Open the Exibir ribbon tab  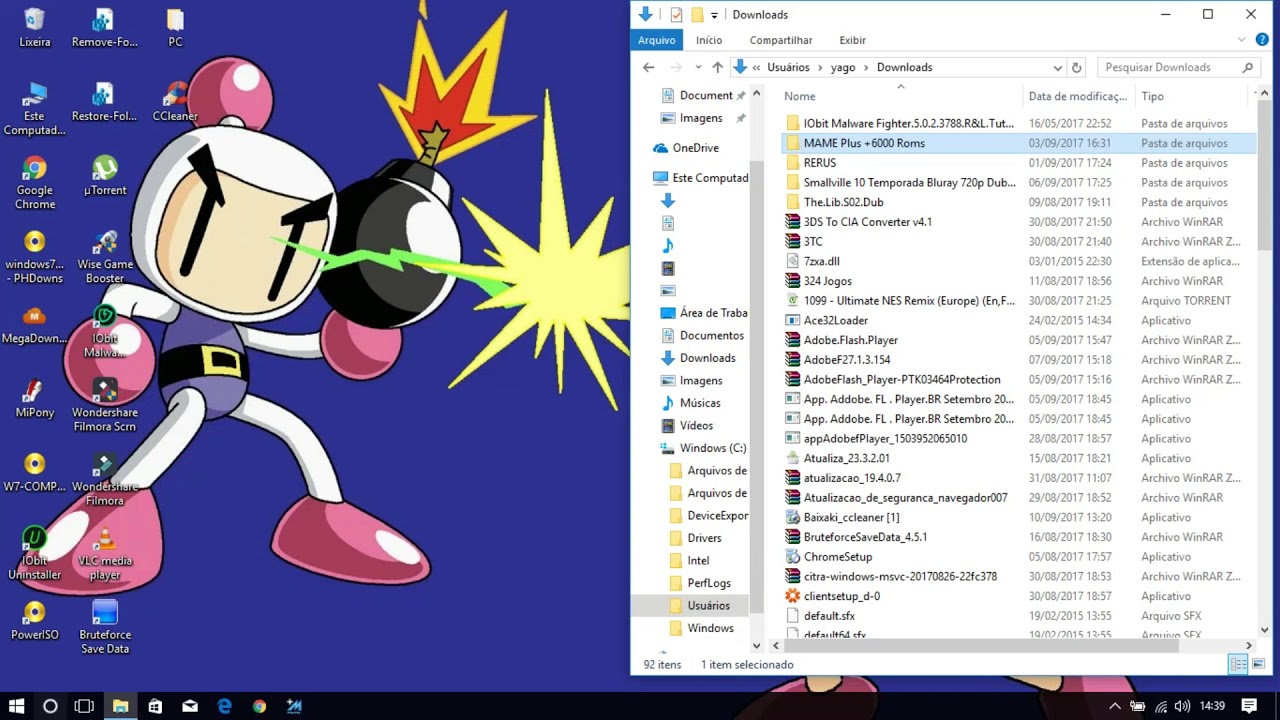[x=853, y=40]
